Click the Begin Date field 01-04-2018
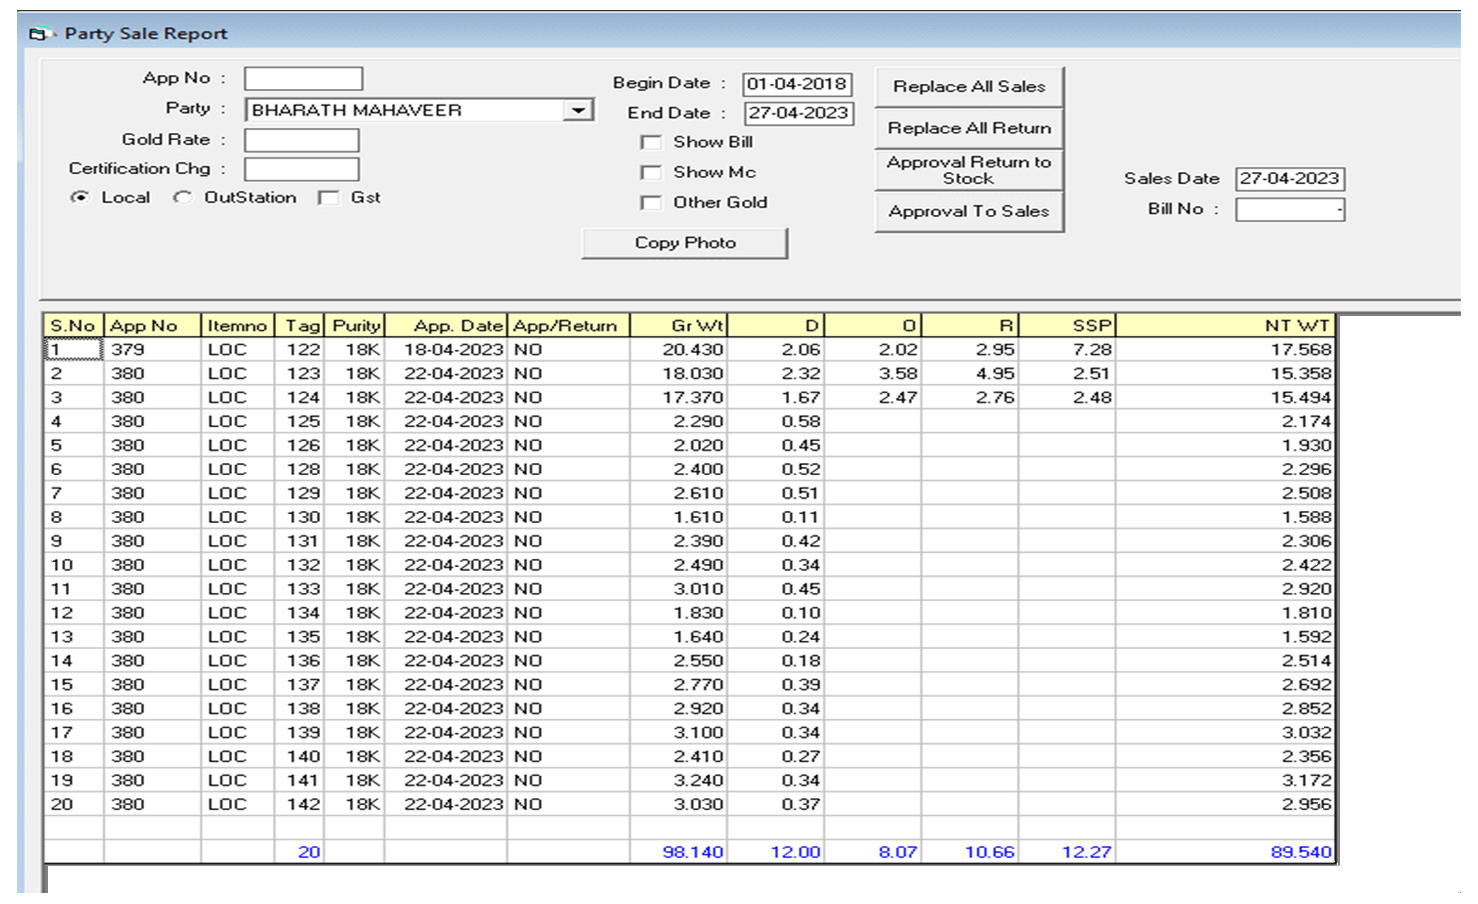1478x904 pixels. (x=797, y=84)
